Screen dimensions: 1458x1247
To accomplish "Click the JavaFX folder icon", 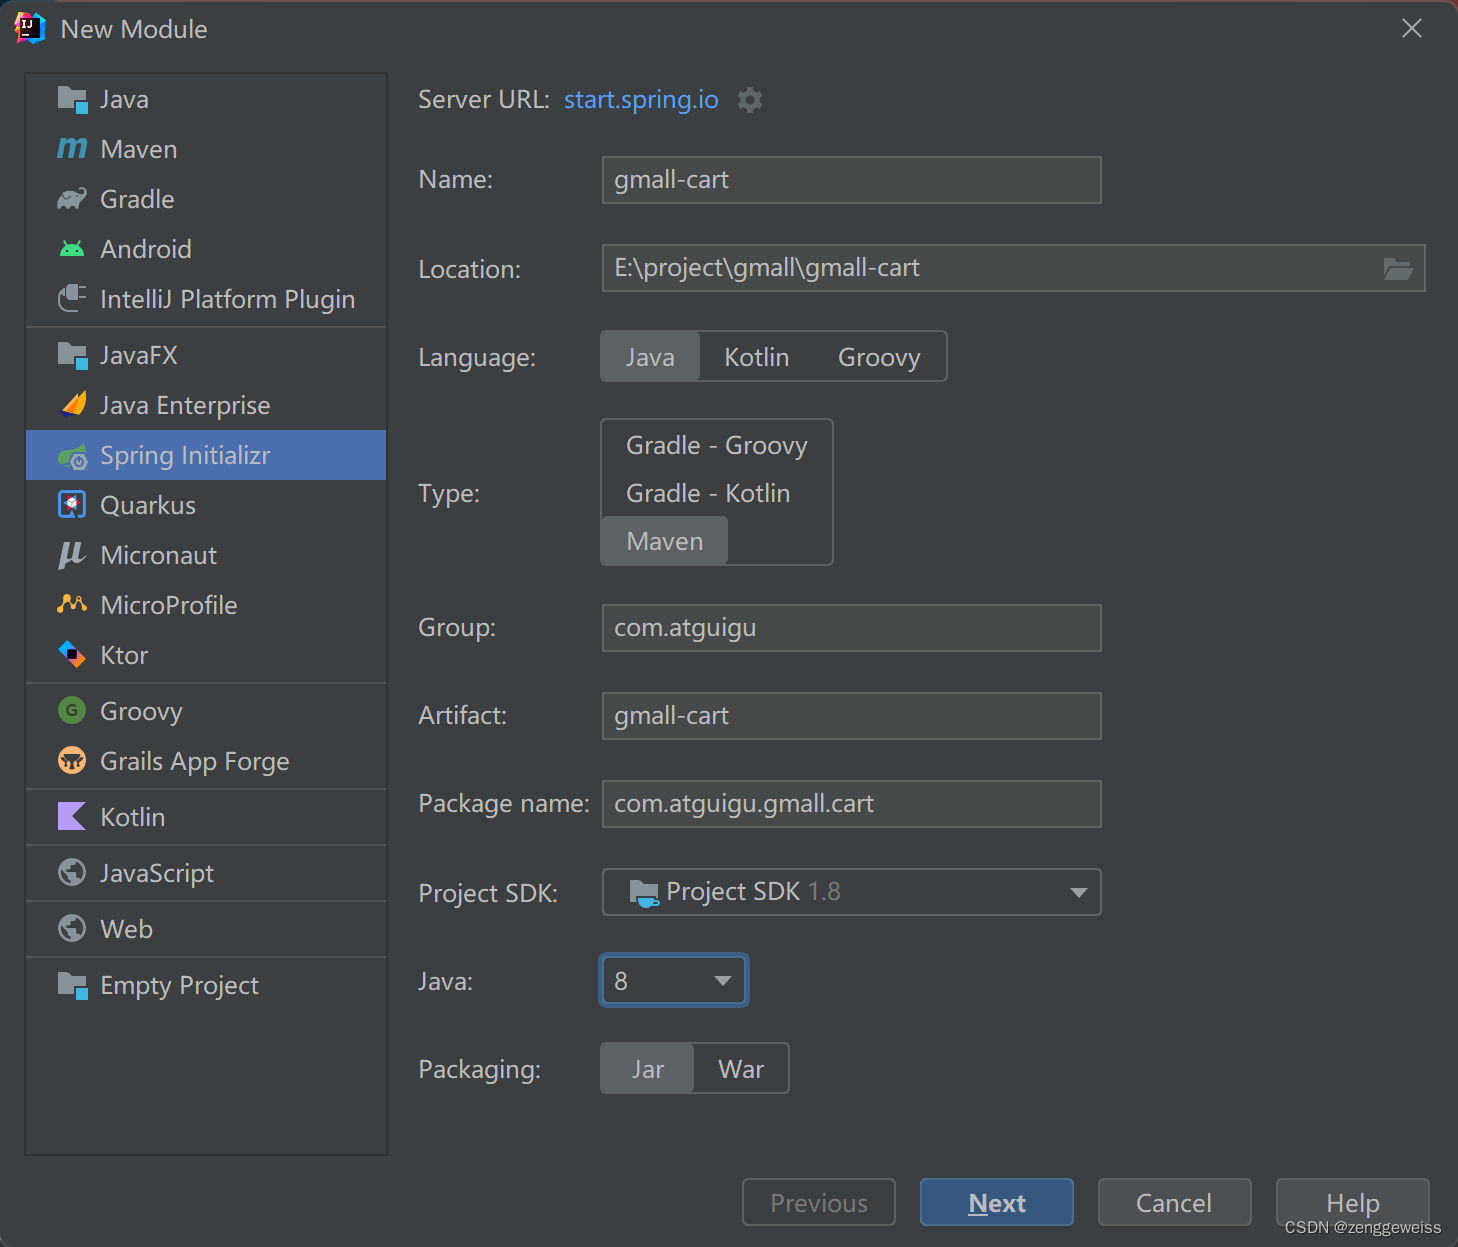I will click(x=72, y=355).
